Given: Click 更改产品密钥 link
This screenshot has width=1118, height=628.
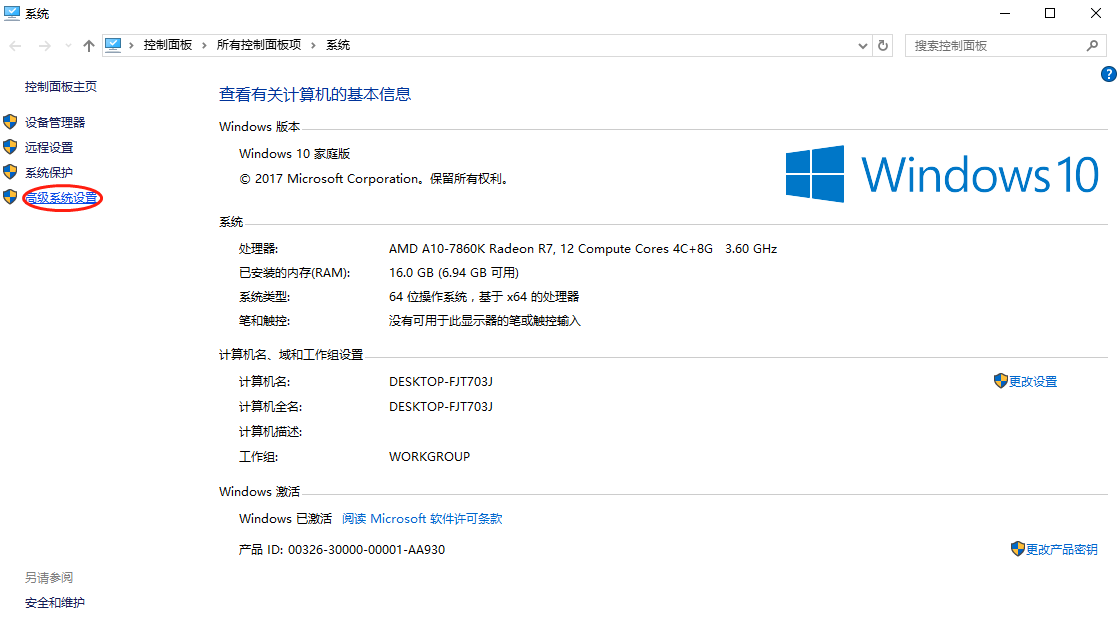Looking at the screenshot, I should [x=1062, y=550].
